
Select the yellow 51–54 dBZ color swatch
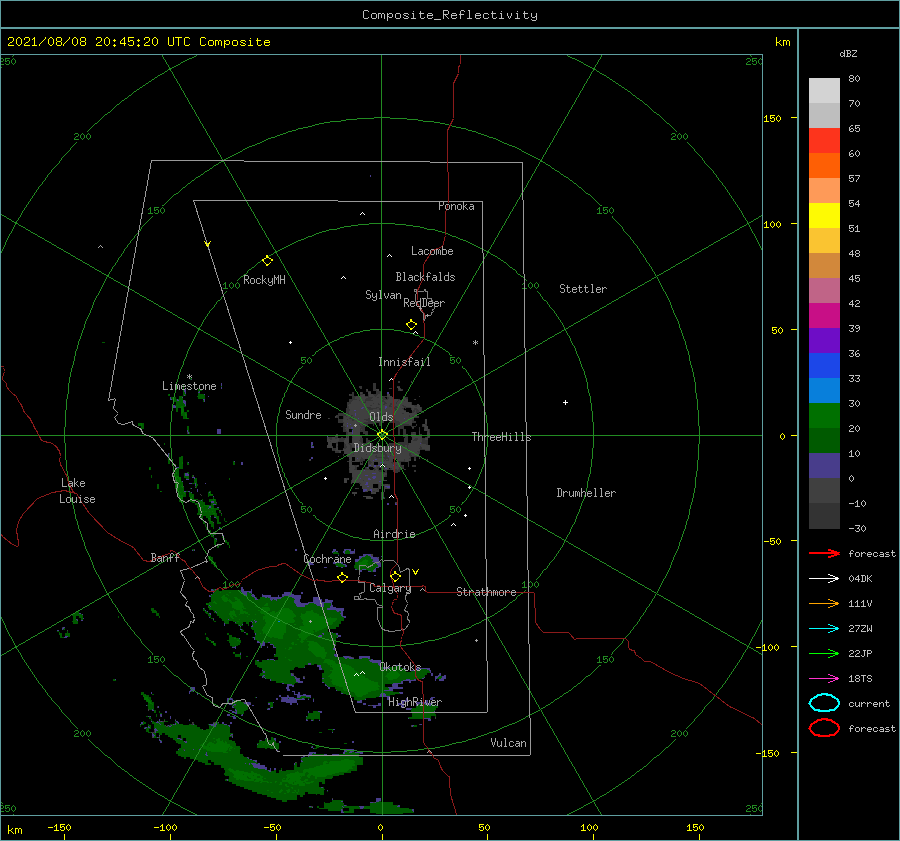click(824, 215)
